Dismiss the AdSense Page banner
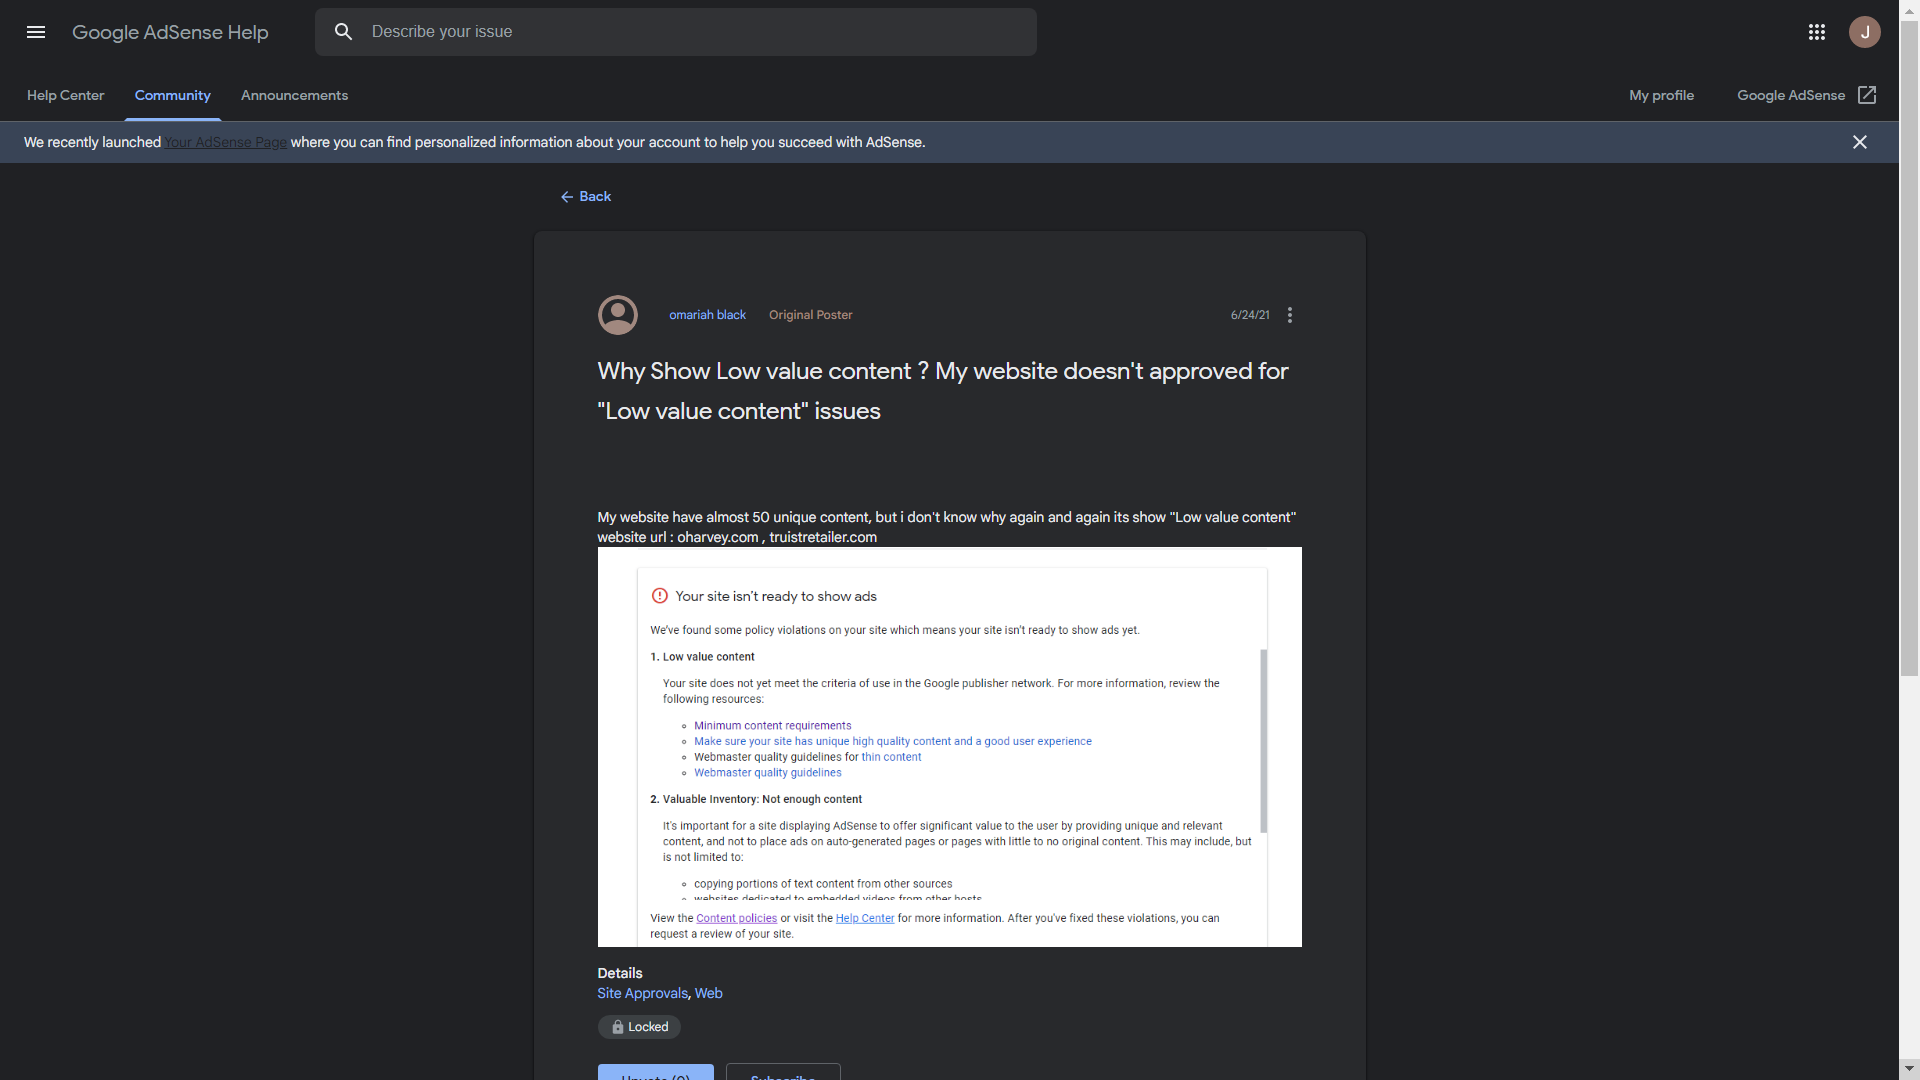1920x1080 pixels. (x=1860, y=142)
